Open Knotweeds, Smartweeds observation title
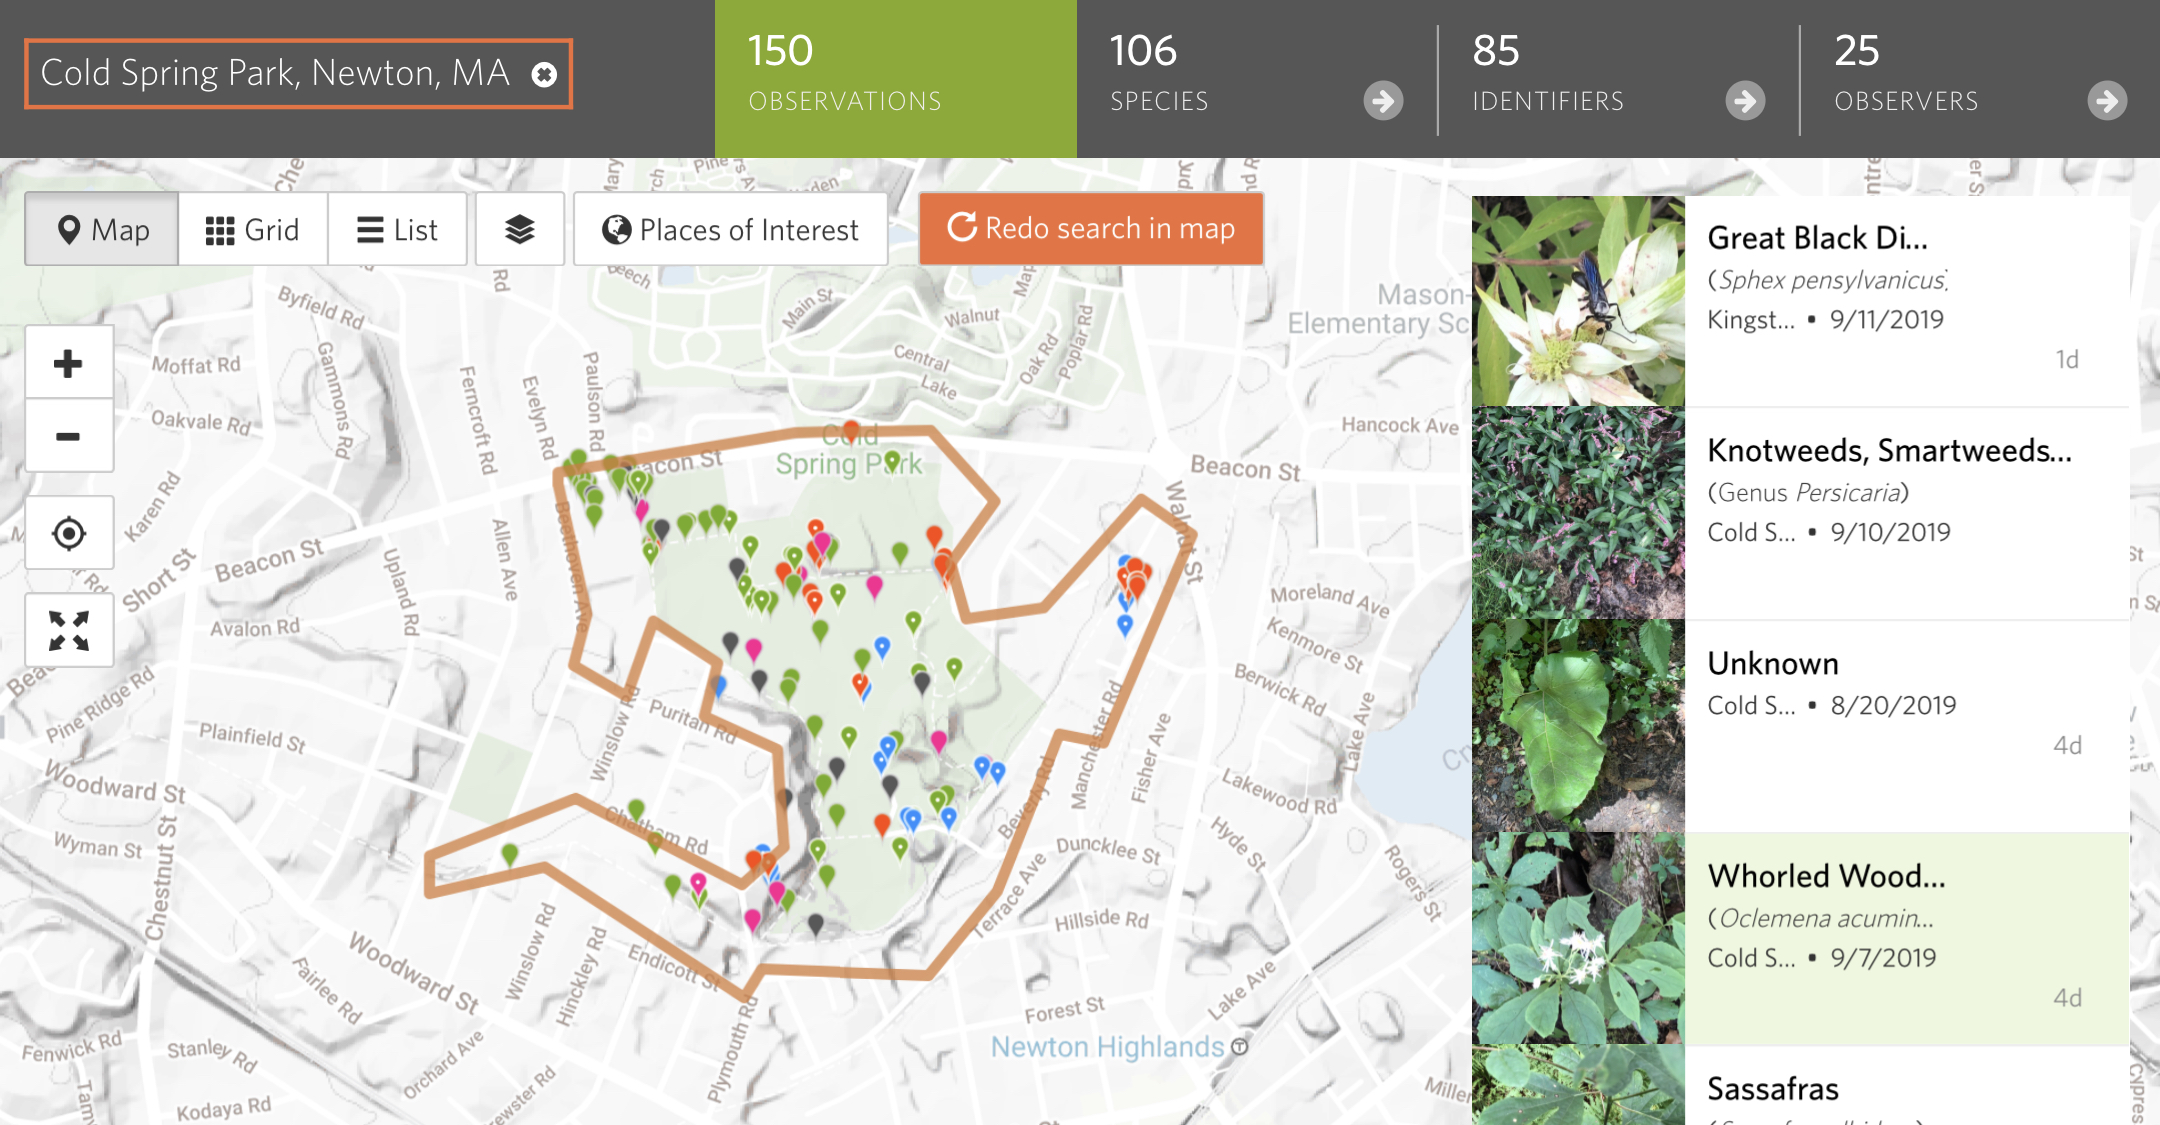The image size is (2160, 1125). tap(1888, 451)
